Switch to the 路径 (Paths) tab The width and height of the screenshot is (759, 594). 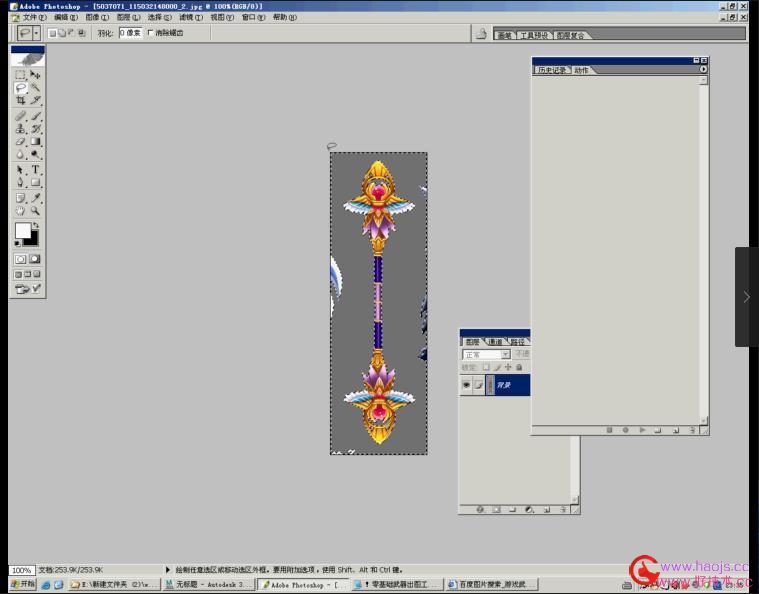(x=517, y=342)
